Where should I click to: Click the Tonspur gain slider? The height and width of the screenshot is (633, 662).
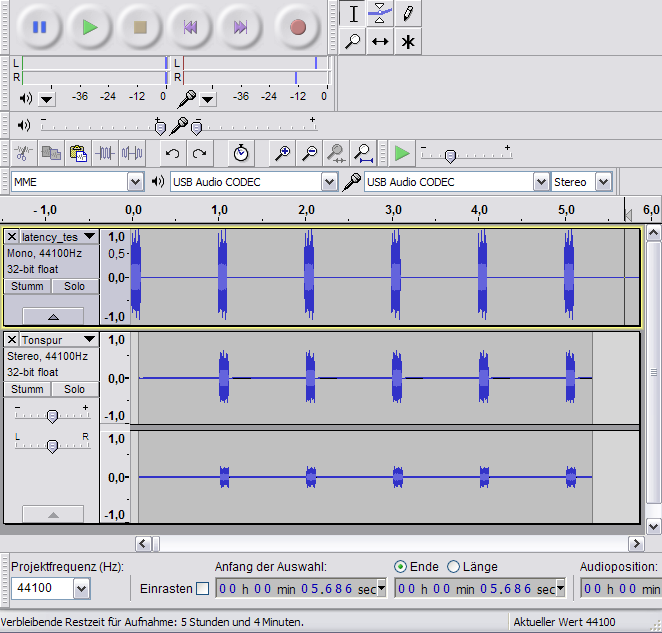tap(52, 415)
